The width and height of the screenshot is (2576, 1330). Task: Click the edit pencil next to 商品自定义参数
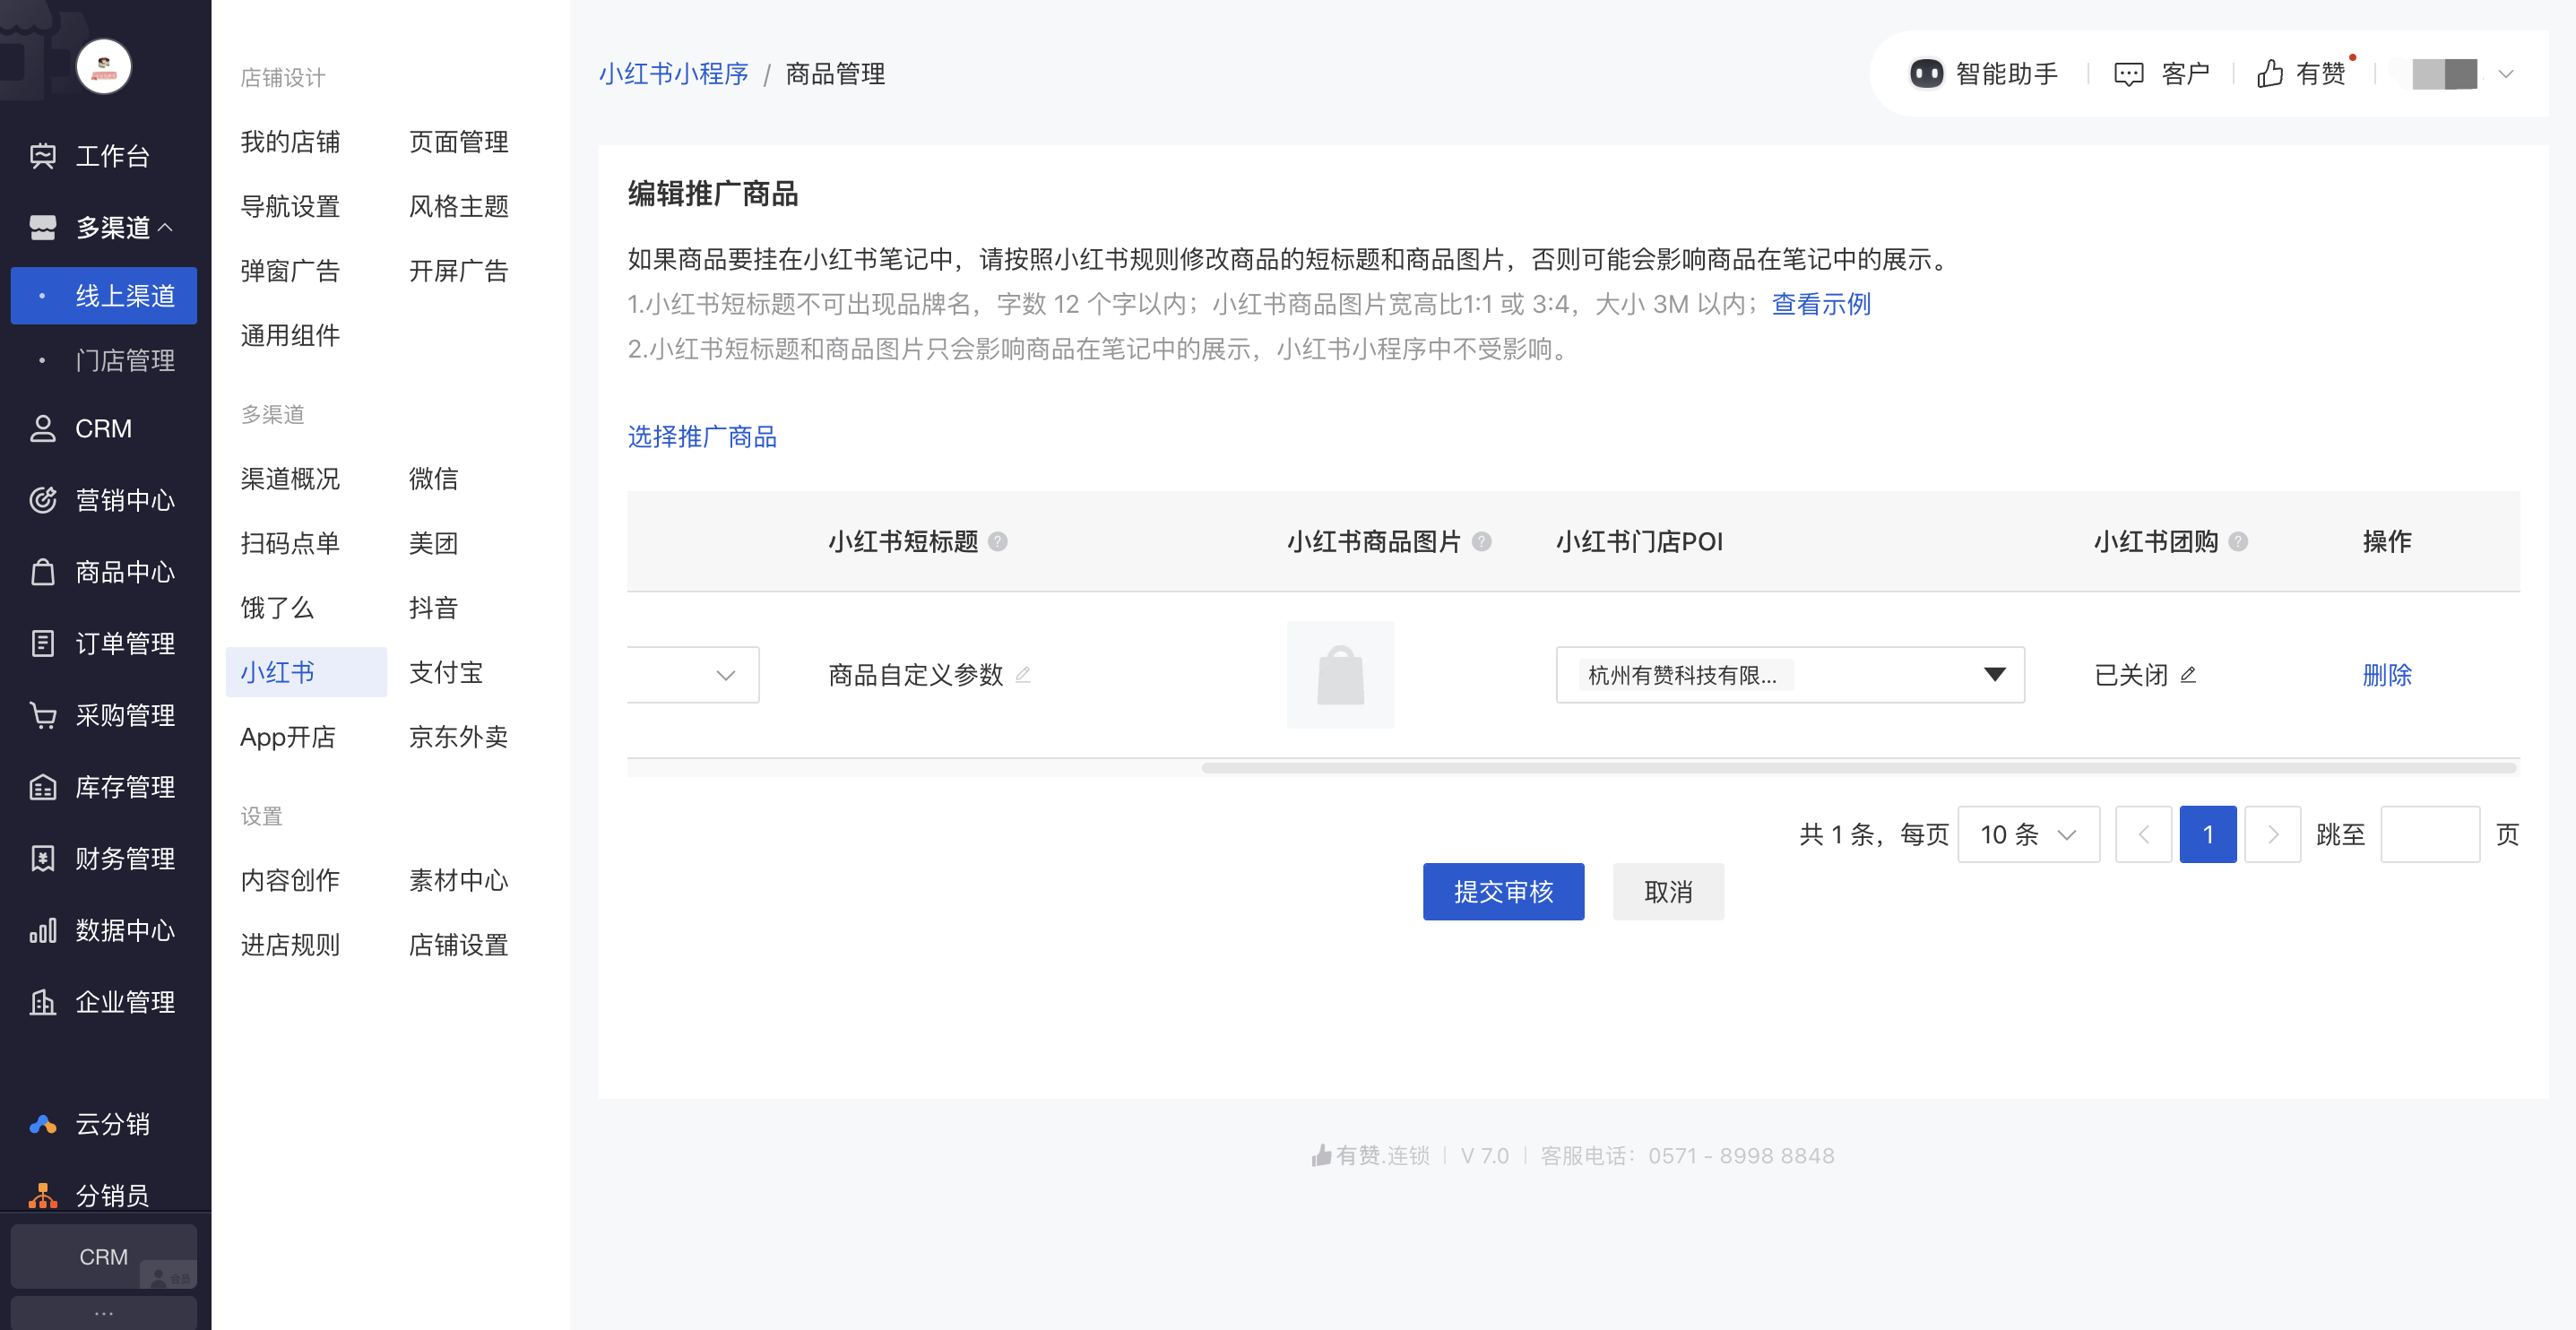pos(1022,675)
